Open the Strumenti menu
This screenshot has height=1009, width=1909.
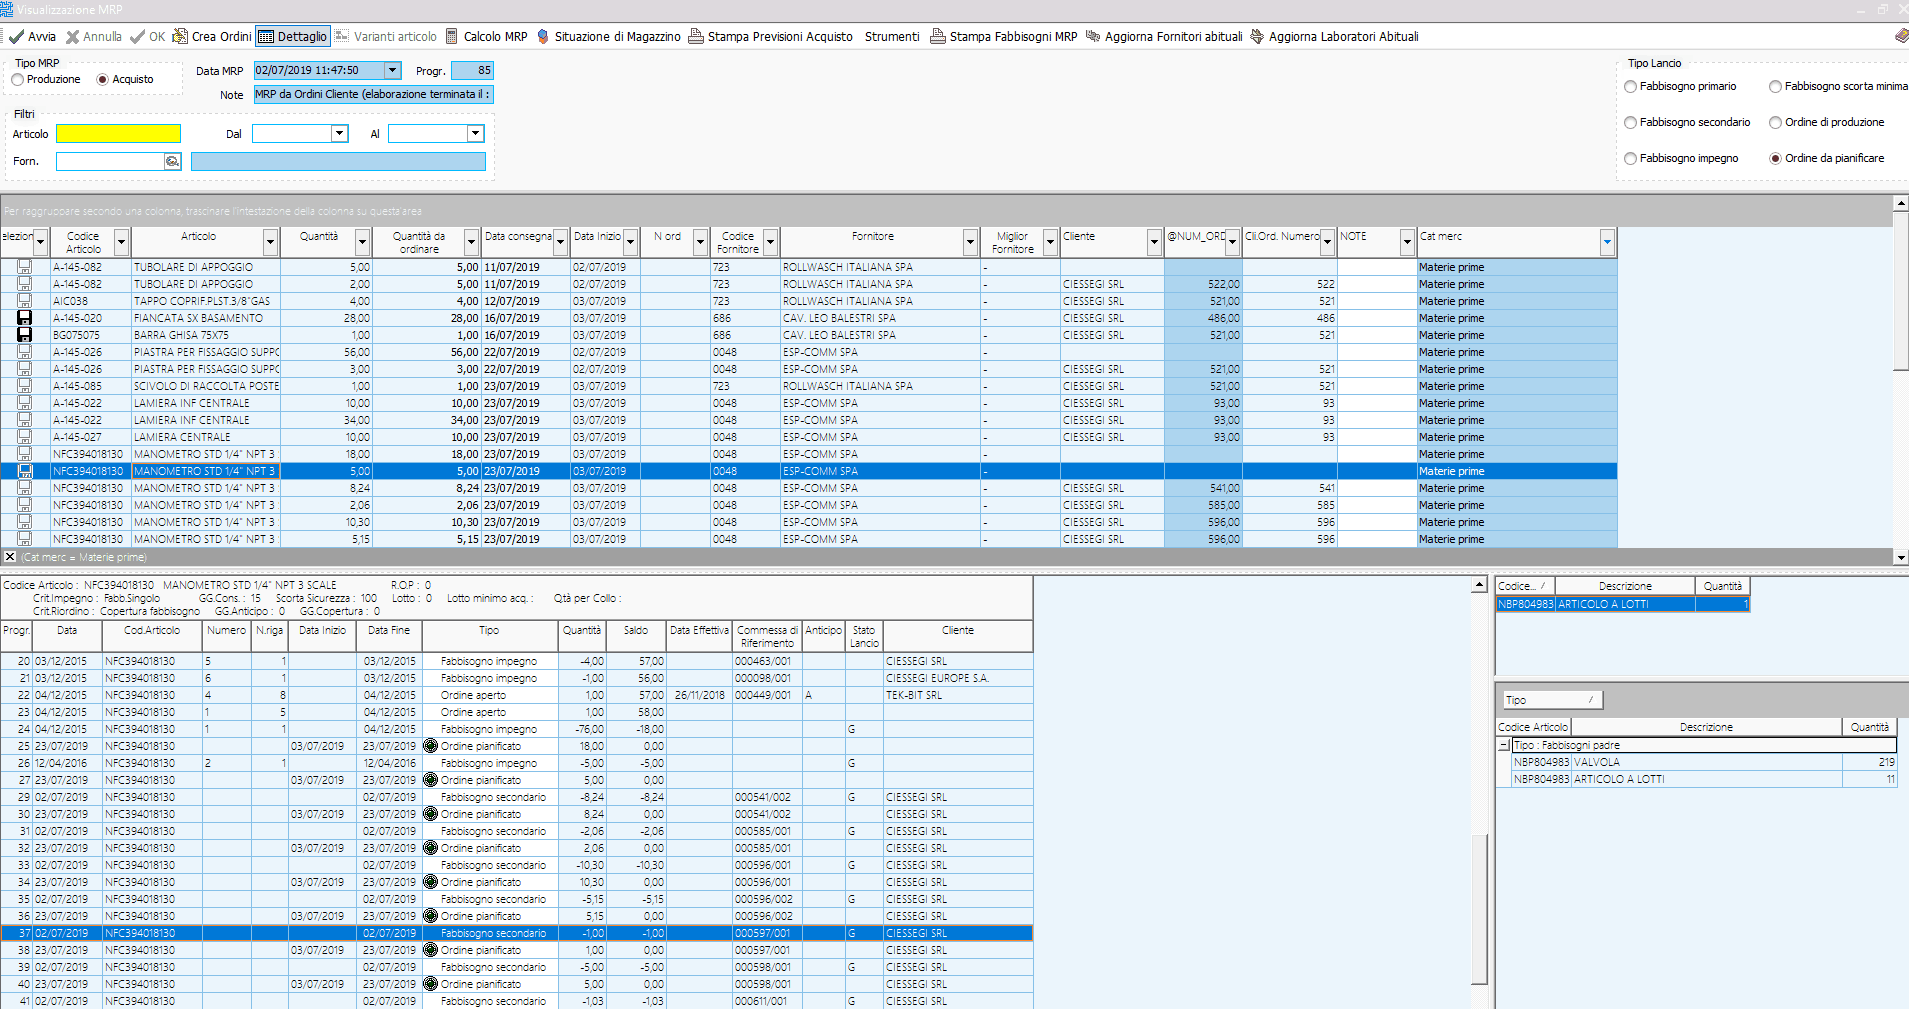(892, 37)
